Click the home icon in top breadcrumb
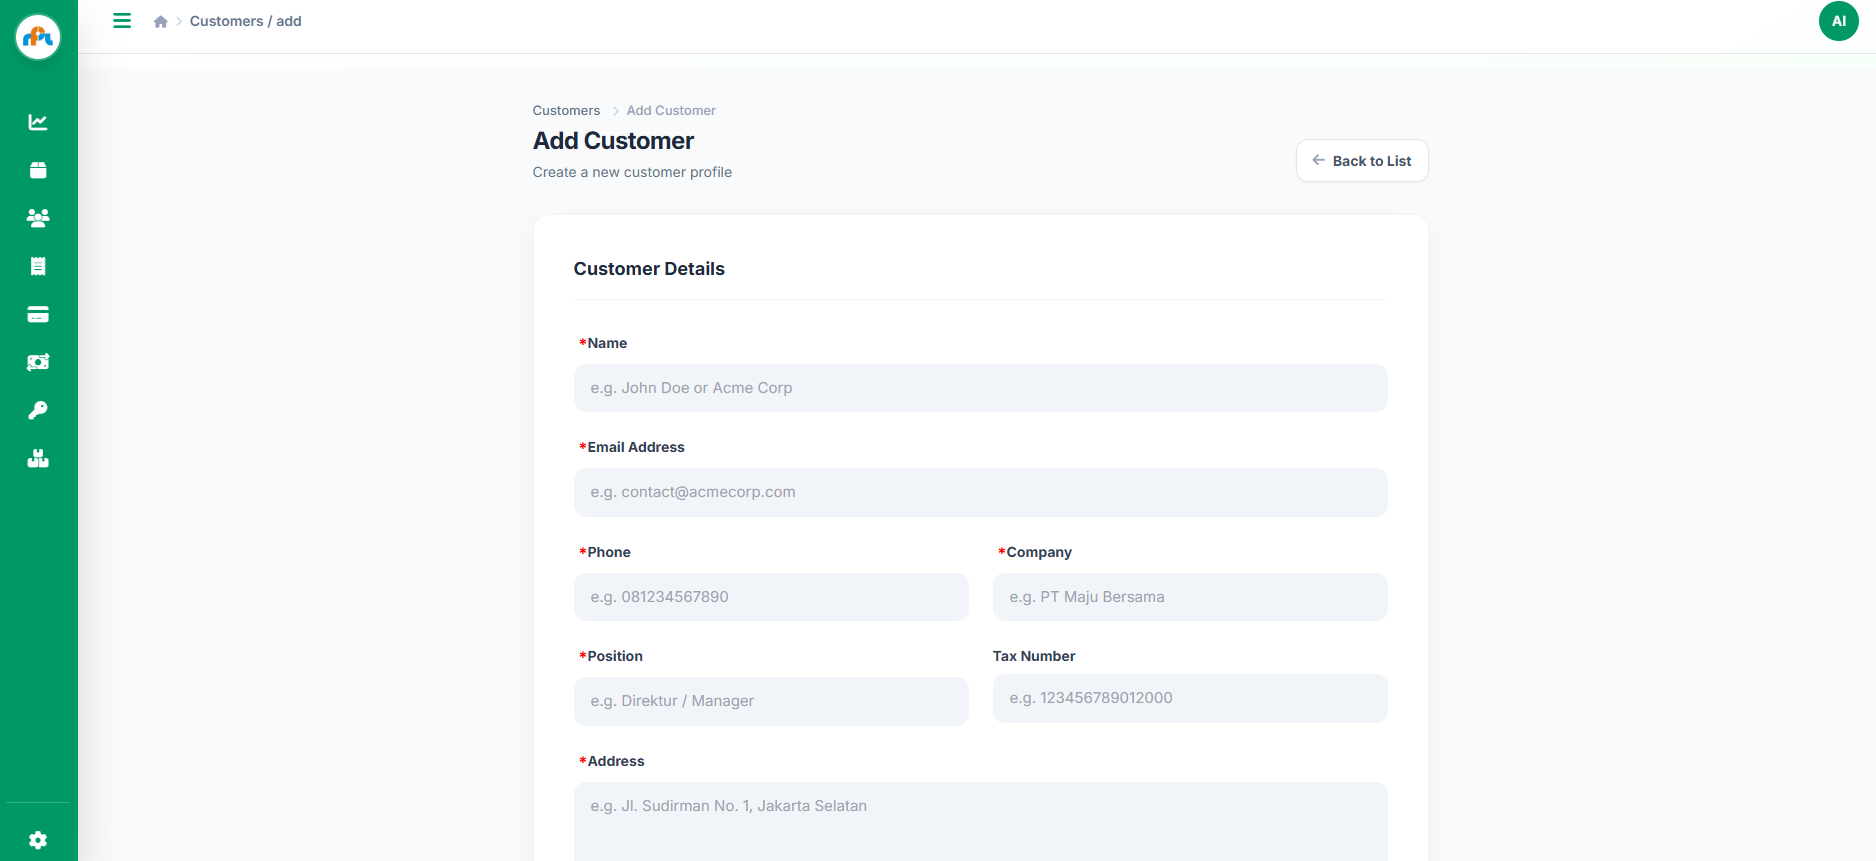The height and width of the screenshot is (861, 1876). (160, 22)
